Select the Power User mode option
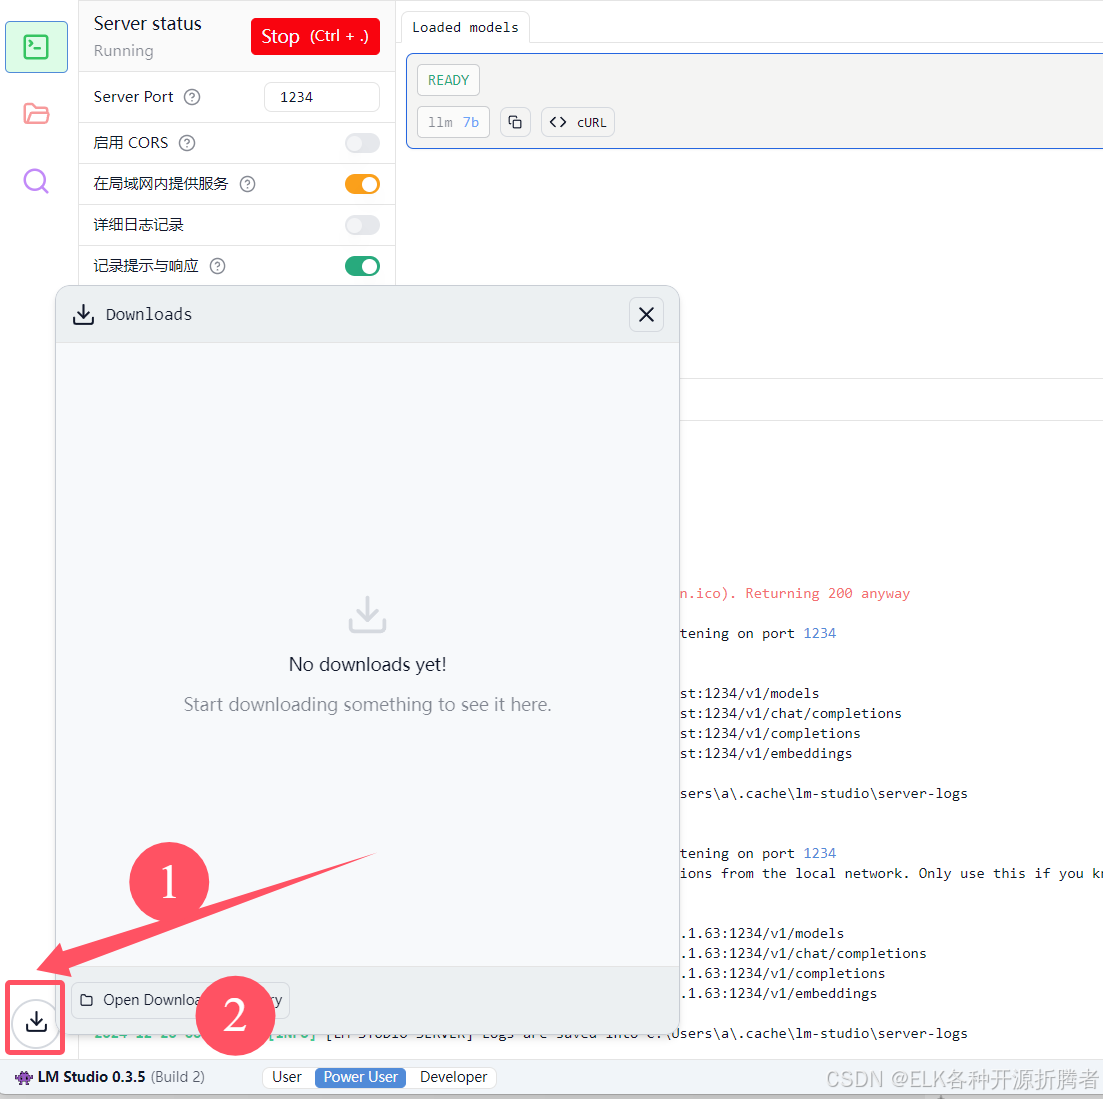1103x1099 pixels. point(360,1077)
